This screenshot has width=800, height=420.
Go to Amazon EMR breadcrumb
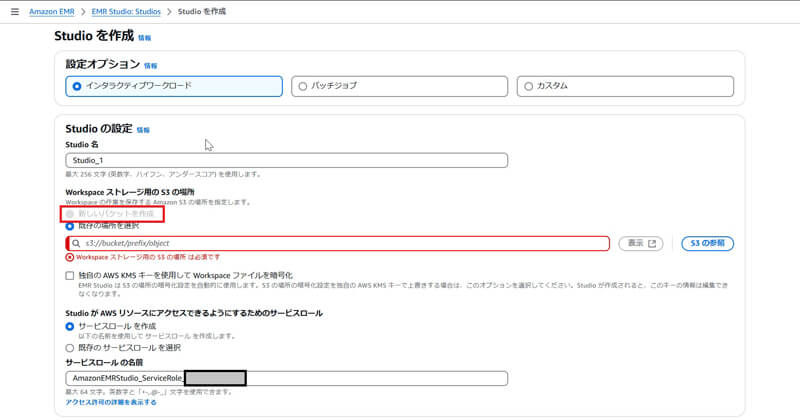pos(52,11)
